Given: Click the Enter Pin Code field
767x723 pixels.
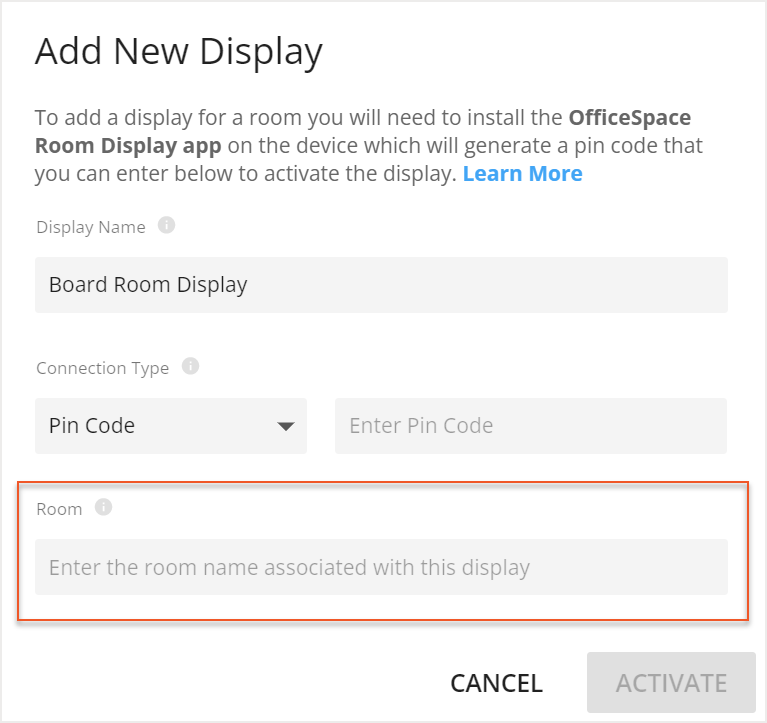Looking at the screenshot, I should coord(530,426).
